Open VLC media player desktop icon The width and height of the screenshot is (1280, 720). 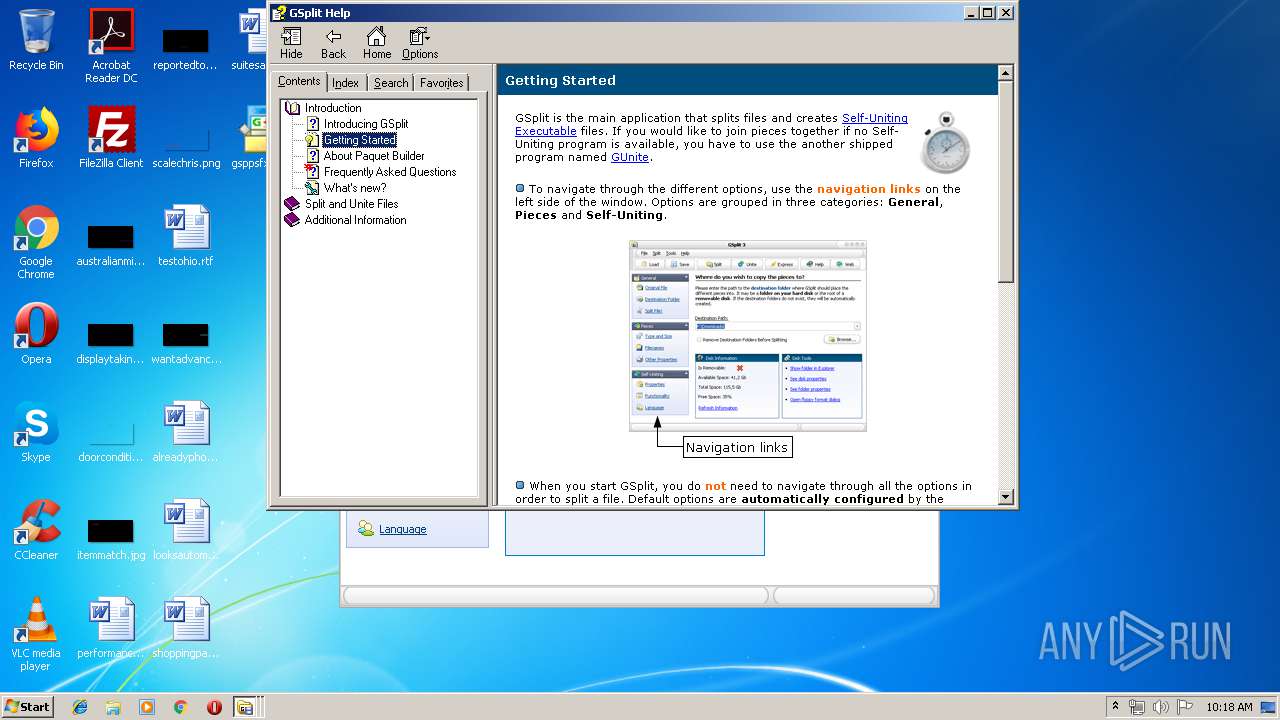pyautogui.click(x=36, y=634)
